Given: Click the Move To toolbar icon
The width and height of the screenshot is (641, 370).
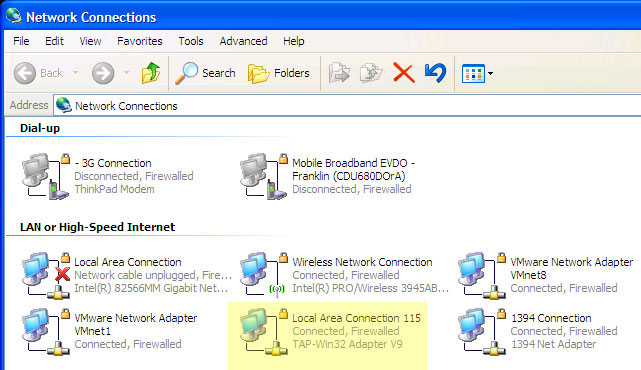Looking at the screenshot, I should click(x=339, y=73).
